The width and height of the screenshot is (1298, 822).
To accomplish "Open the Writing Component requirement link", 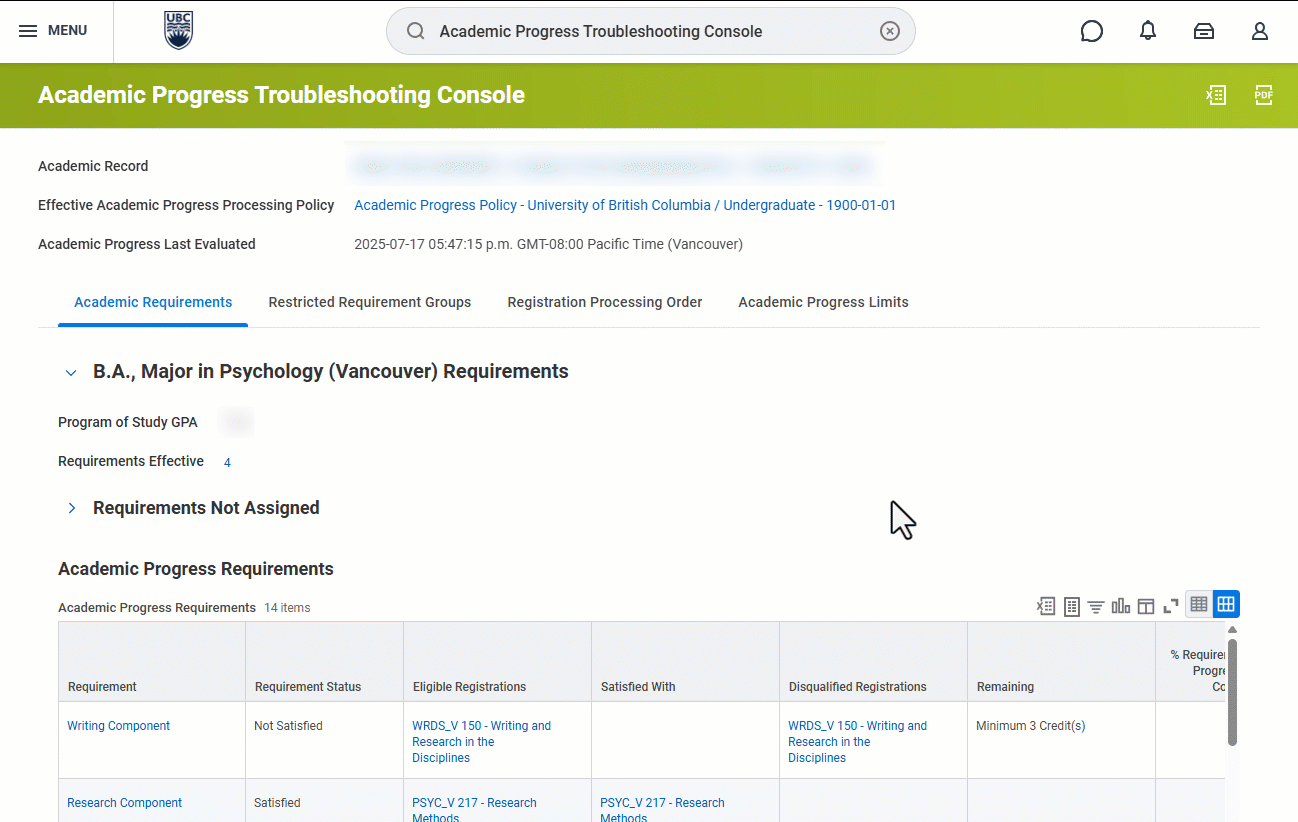I will tap(118, 726).
